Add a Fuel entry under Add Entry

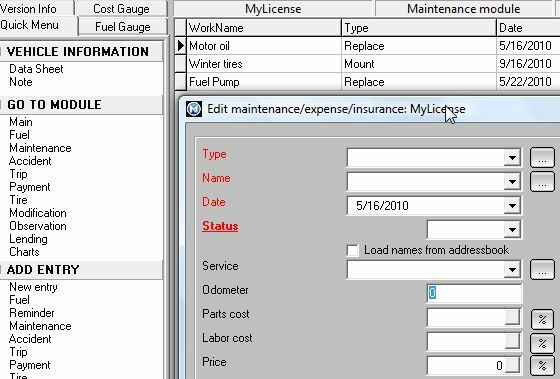tap(19, 300)
